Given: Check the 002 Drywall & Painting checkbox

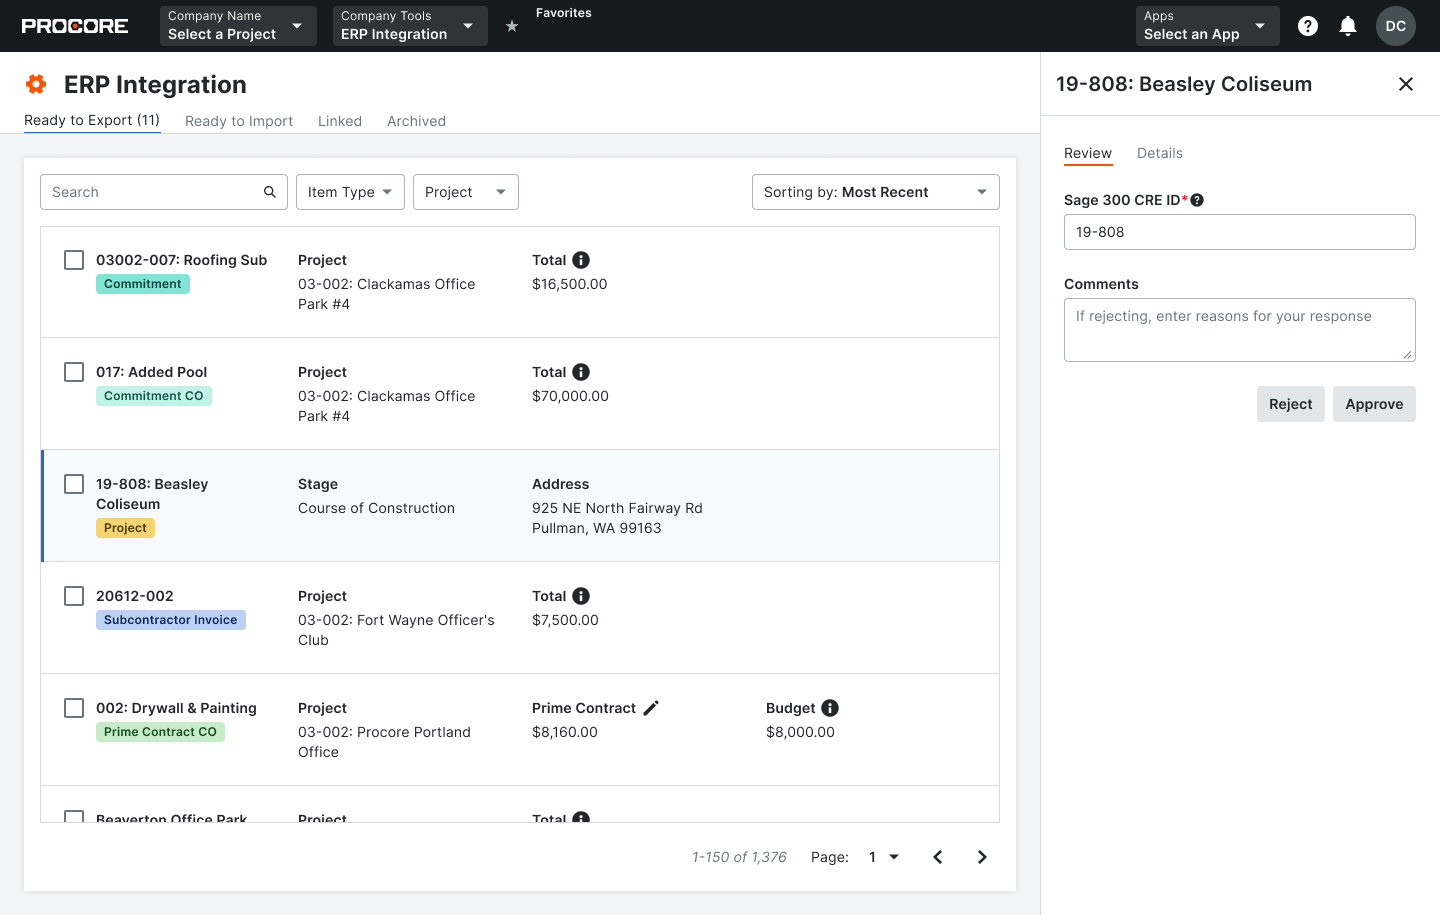Looking at the screenshot, I should tap(74, 708).
